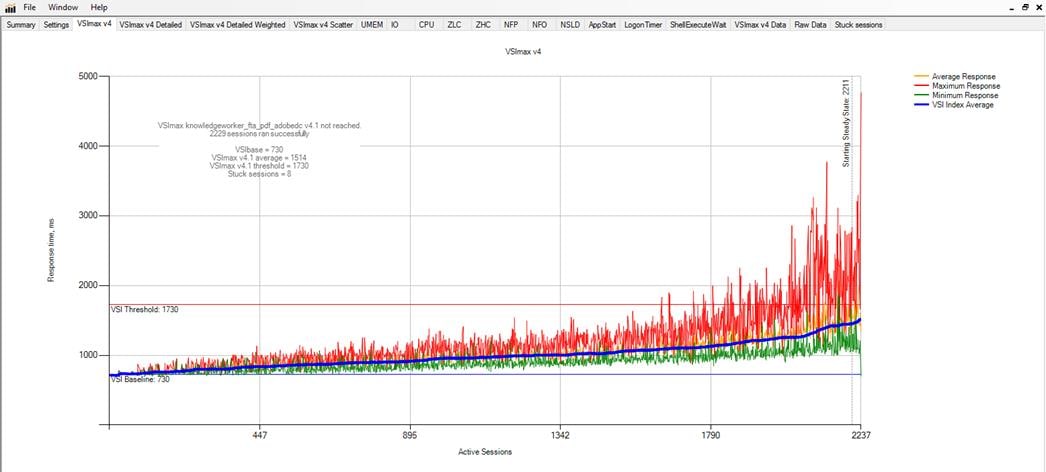This screenshot has height=472, width=1046.
Task: Switch to the UMEM tab
Action: pos(372,25)
